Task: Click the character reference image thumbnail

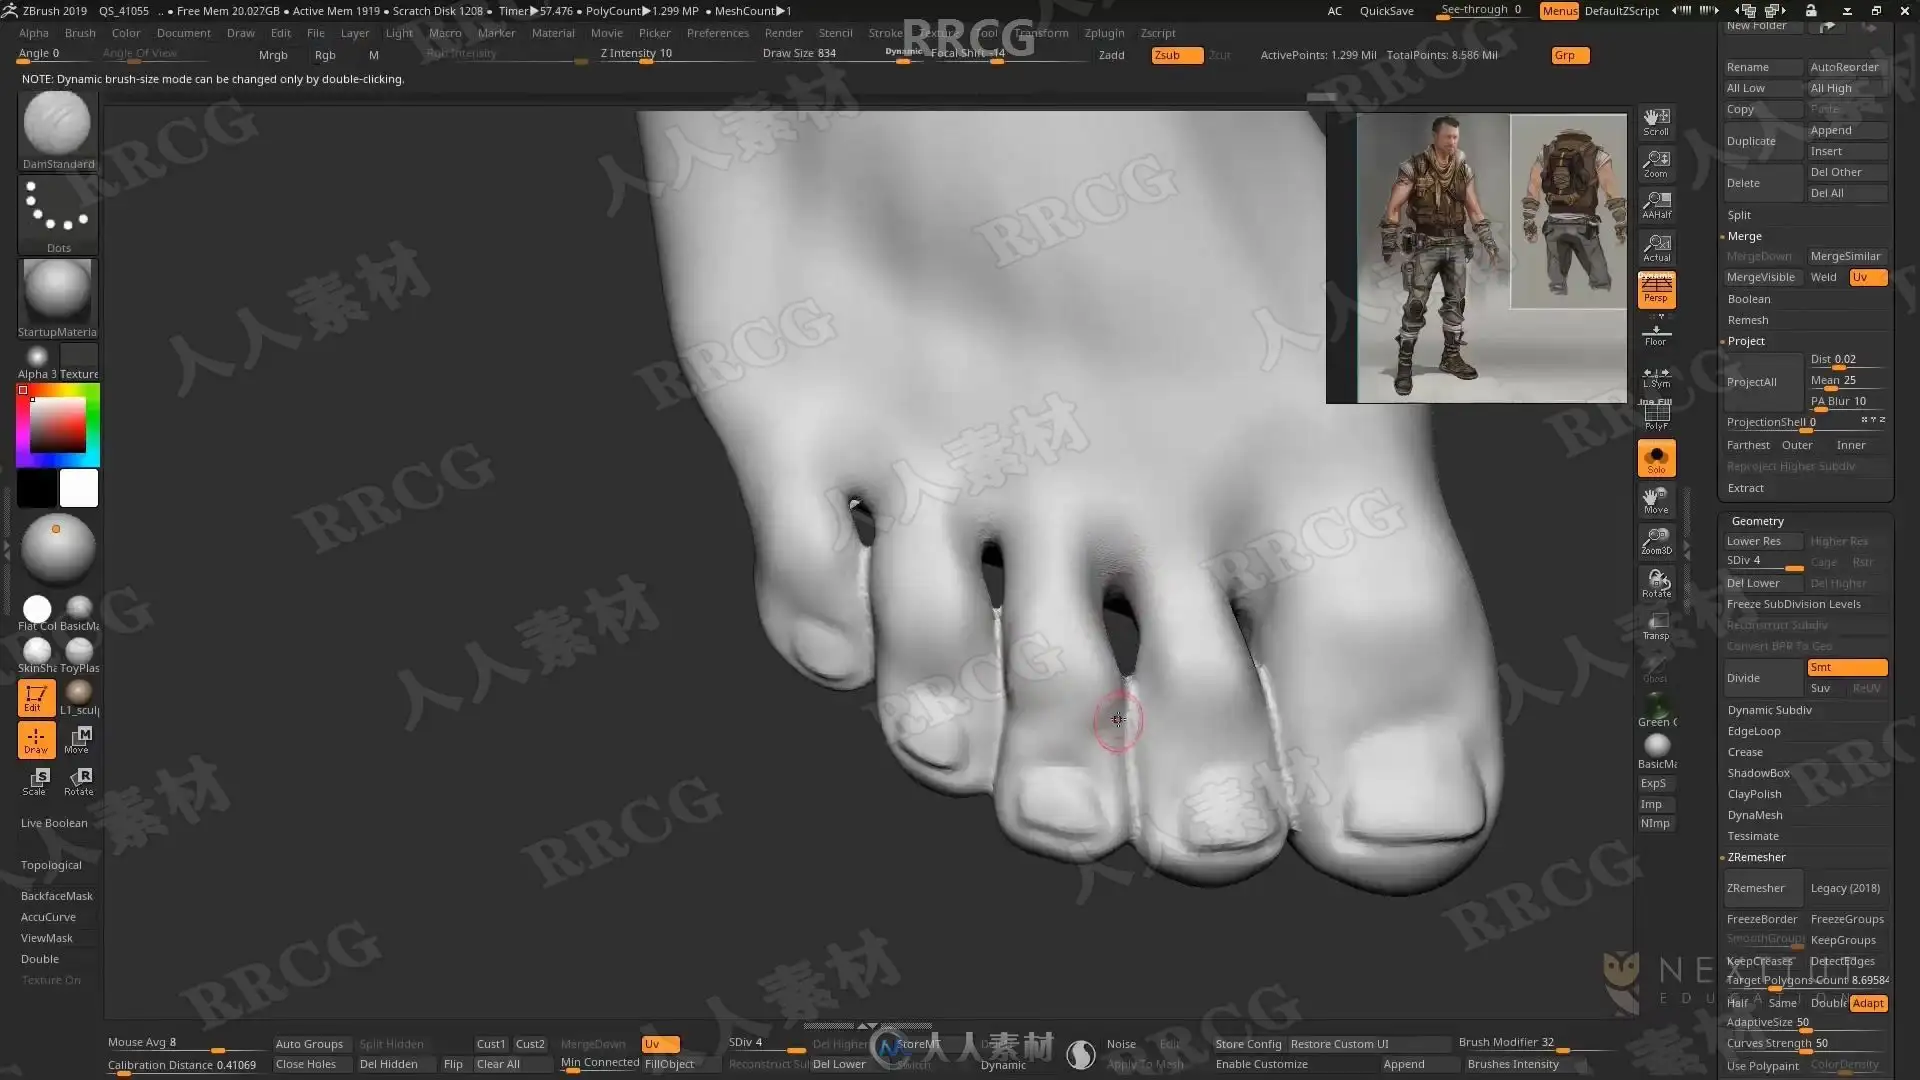Action: coord(1476,258)
